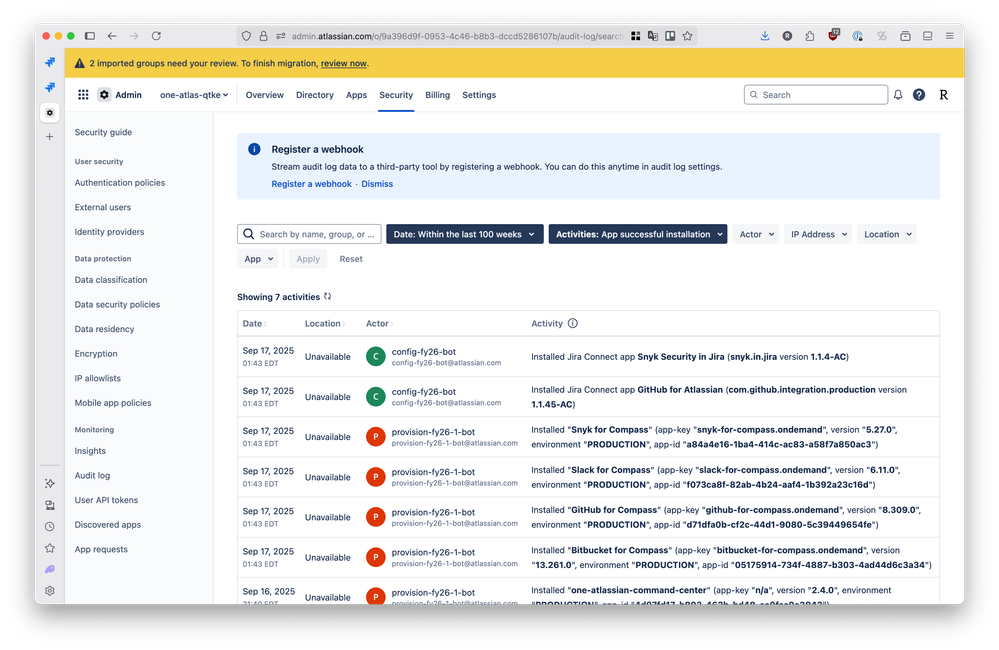Open the history clock icon in sidebar
This screenshot has width=999, height=650.
[x=50, y=526]
